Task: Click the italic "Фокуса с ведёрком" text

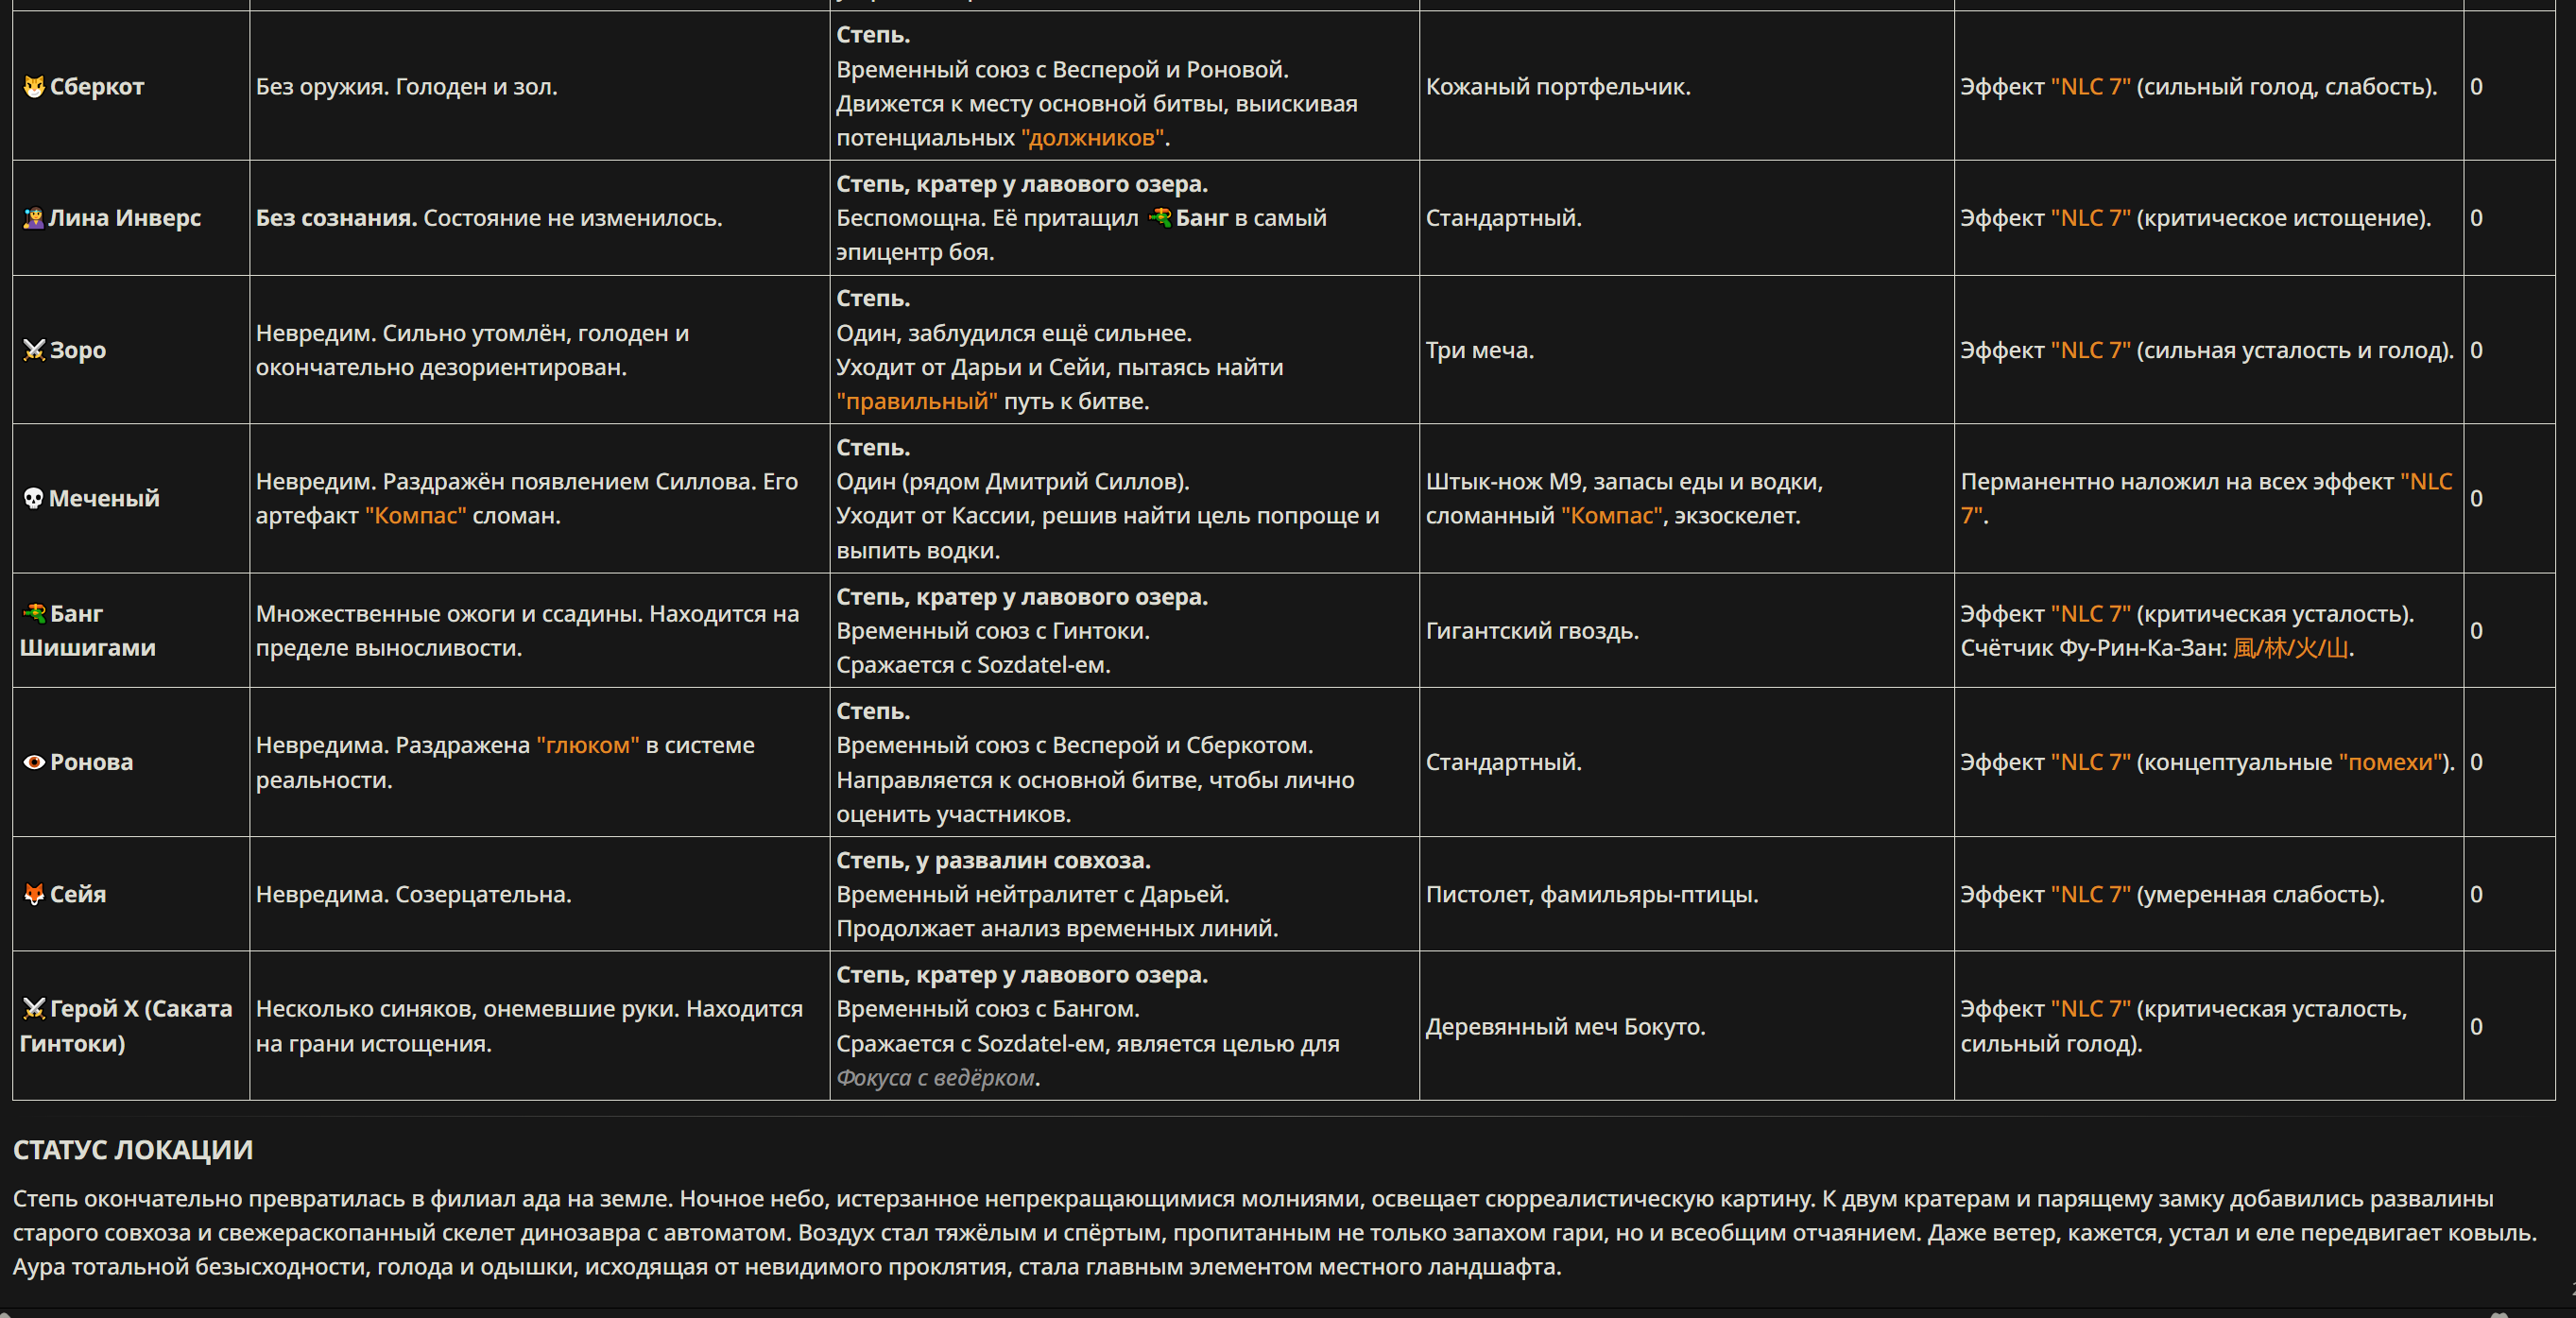Action: [935, 1078]
